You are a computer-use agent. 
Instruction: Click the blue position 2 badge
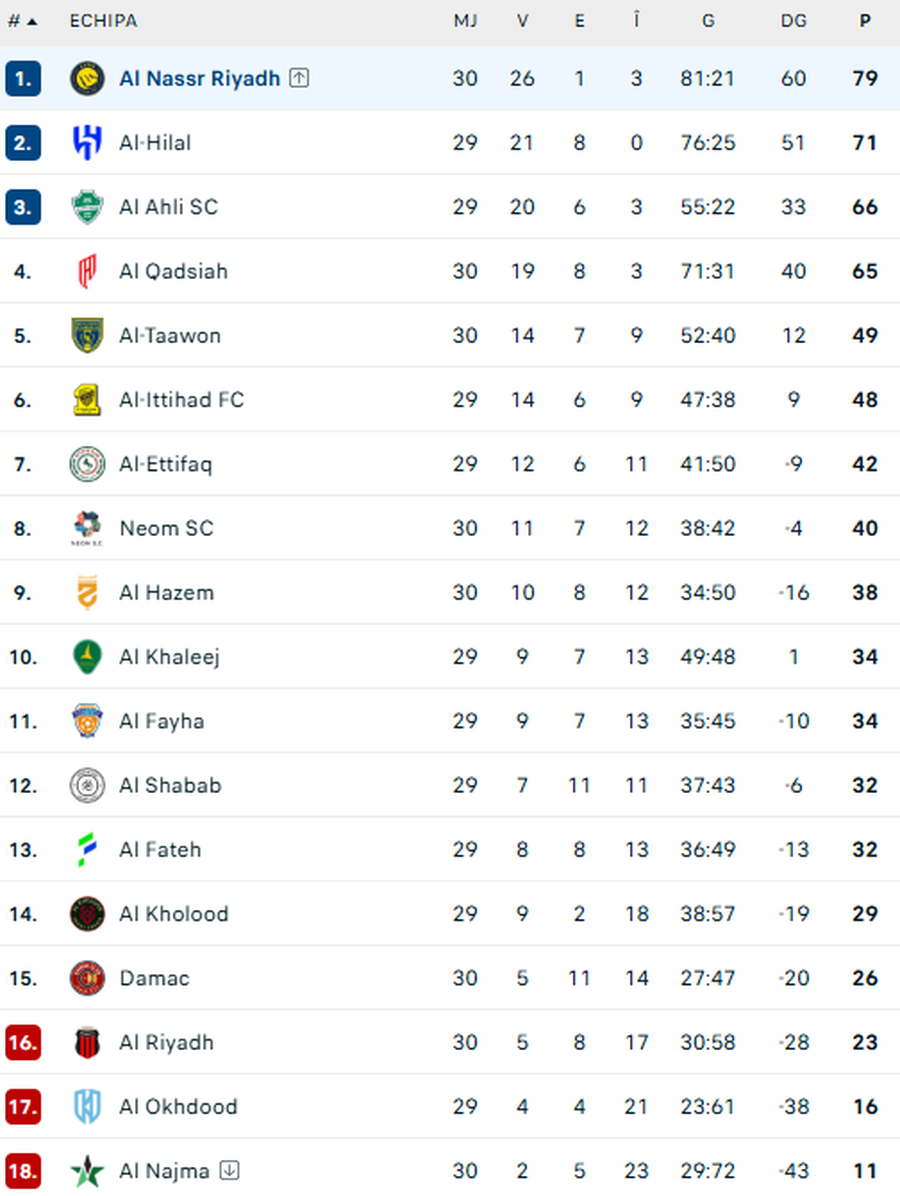23,143
